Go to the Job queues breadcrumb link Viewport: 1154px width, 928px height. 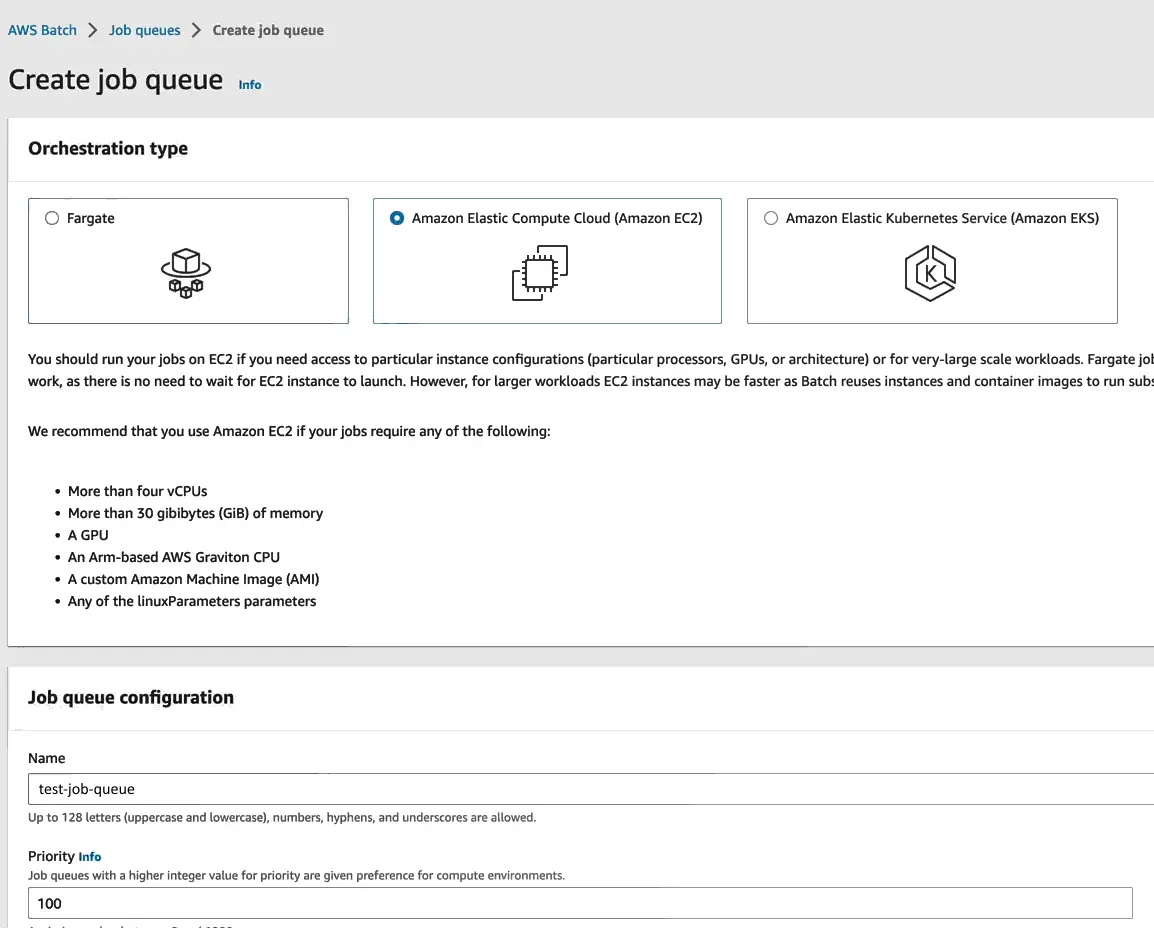tap(144, 30)
